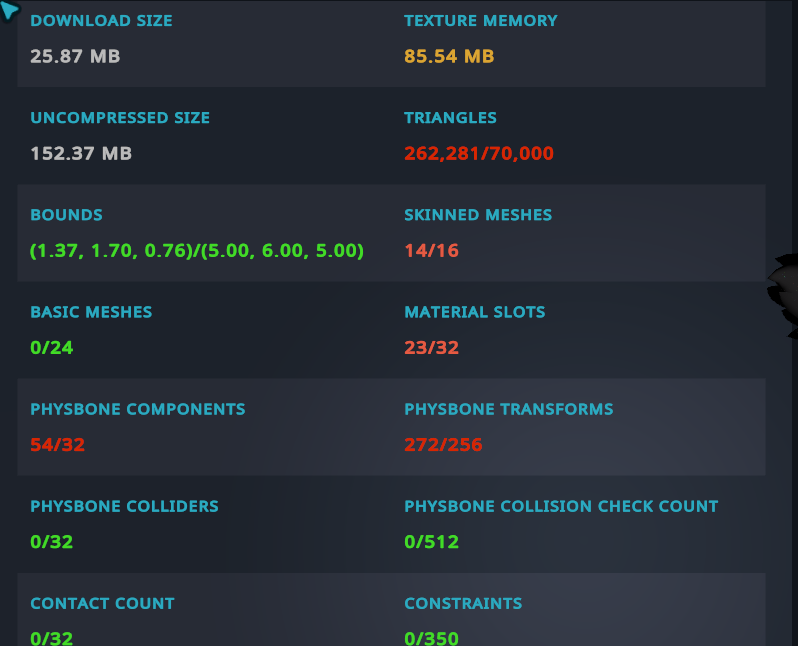This screenshot has height=646, width=798.
Task: Click the UNCOMPRESSED SIZE label
Action: (x=120, y=118)
